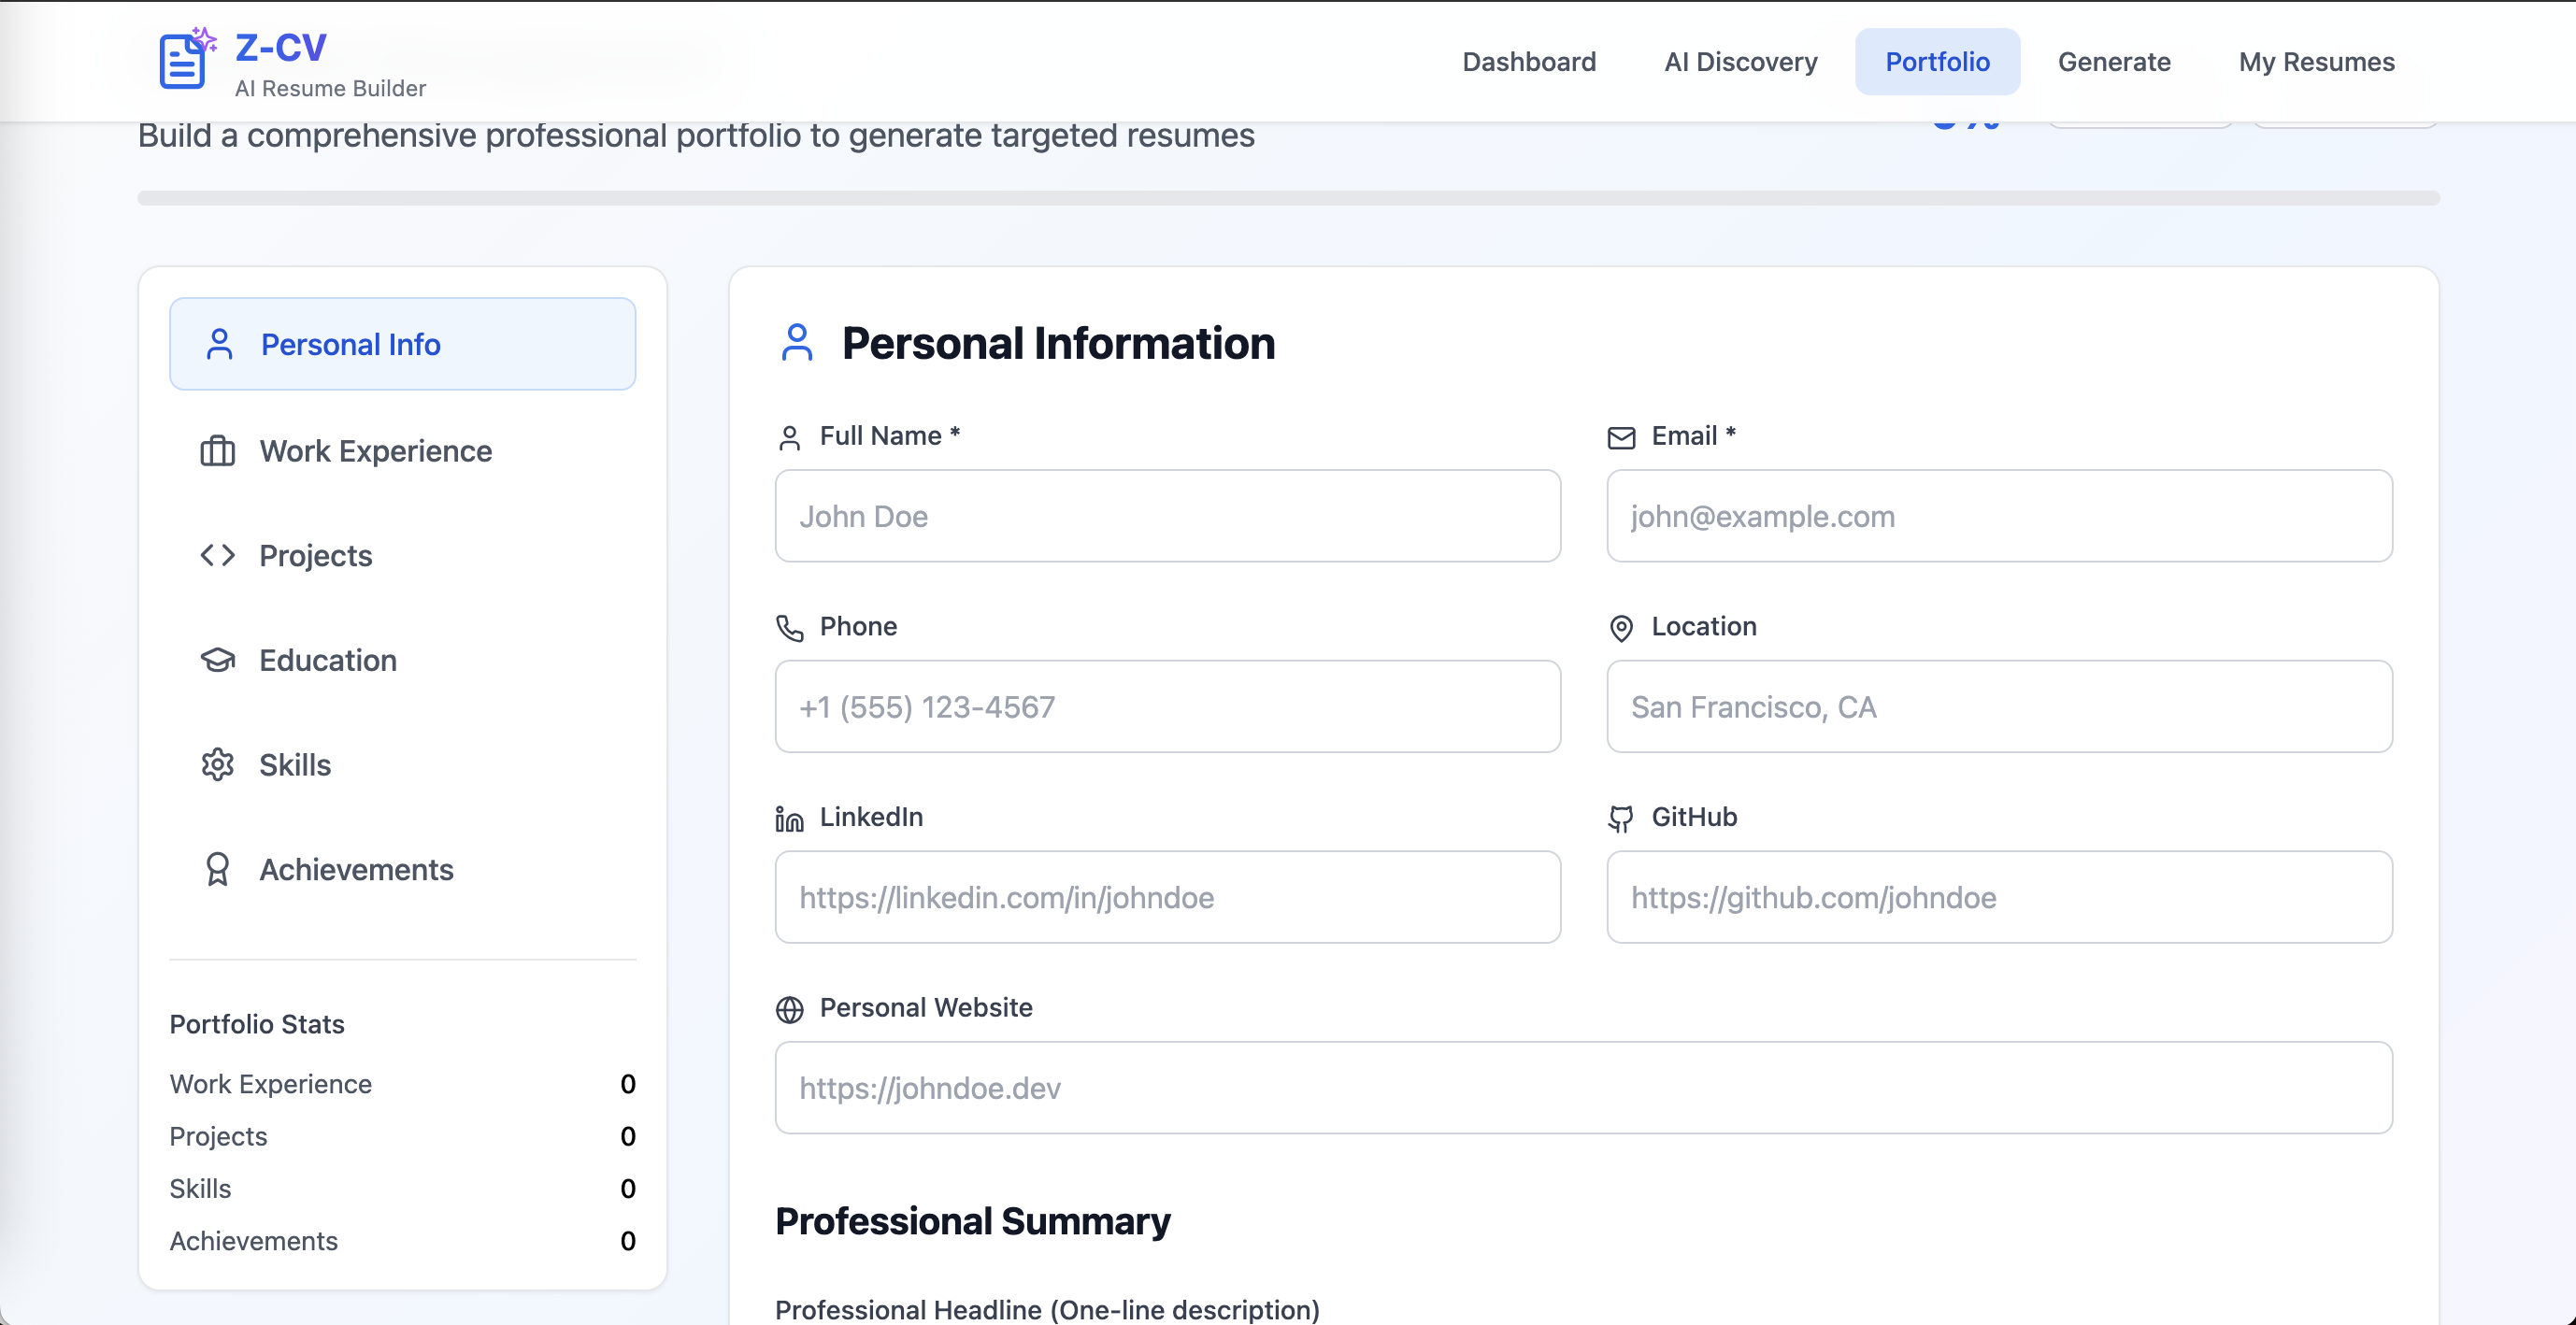Click the portfolio completion progress bar

click(1287, 198)
